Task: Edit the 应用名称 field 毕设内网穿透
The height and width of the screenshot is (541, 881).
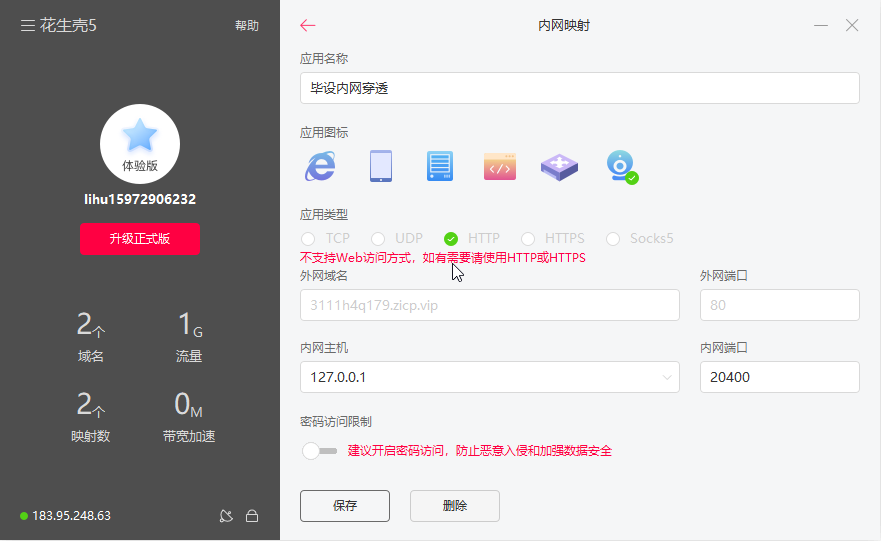Action: [x=580, y=88]
